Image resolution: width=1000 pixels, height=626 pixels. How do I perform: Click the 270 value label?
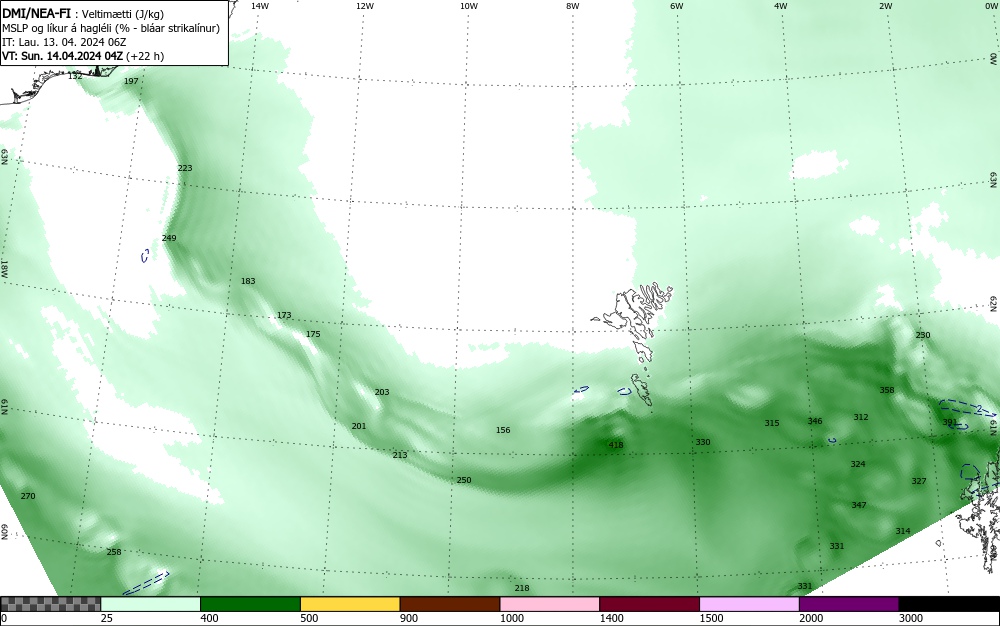(27, 496)
